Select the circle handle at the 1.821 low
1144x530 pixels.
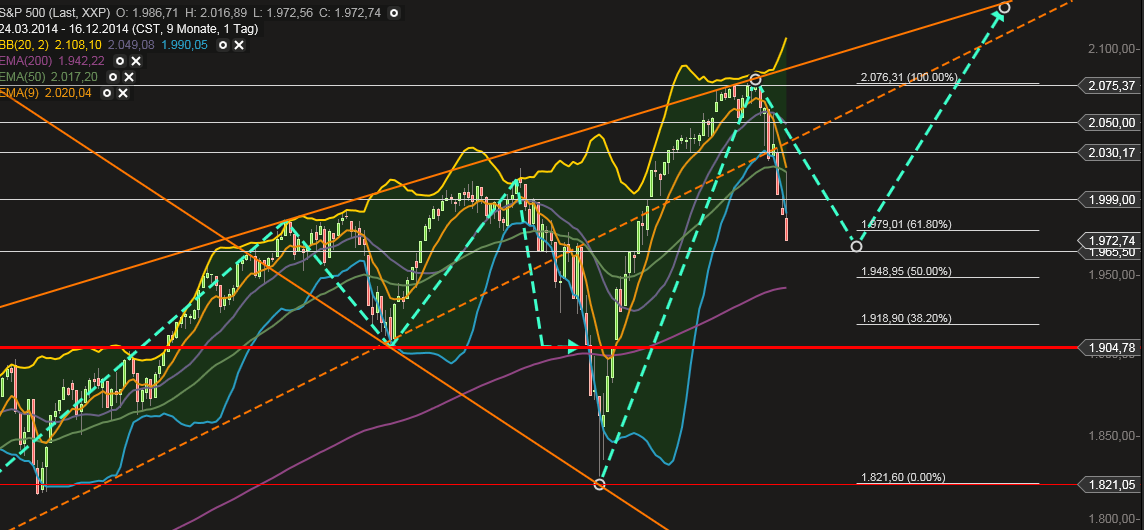[600, 484]
